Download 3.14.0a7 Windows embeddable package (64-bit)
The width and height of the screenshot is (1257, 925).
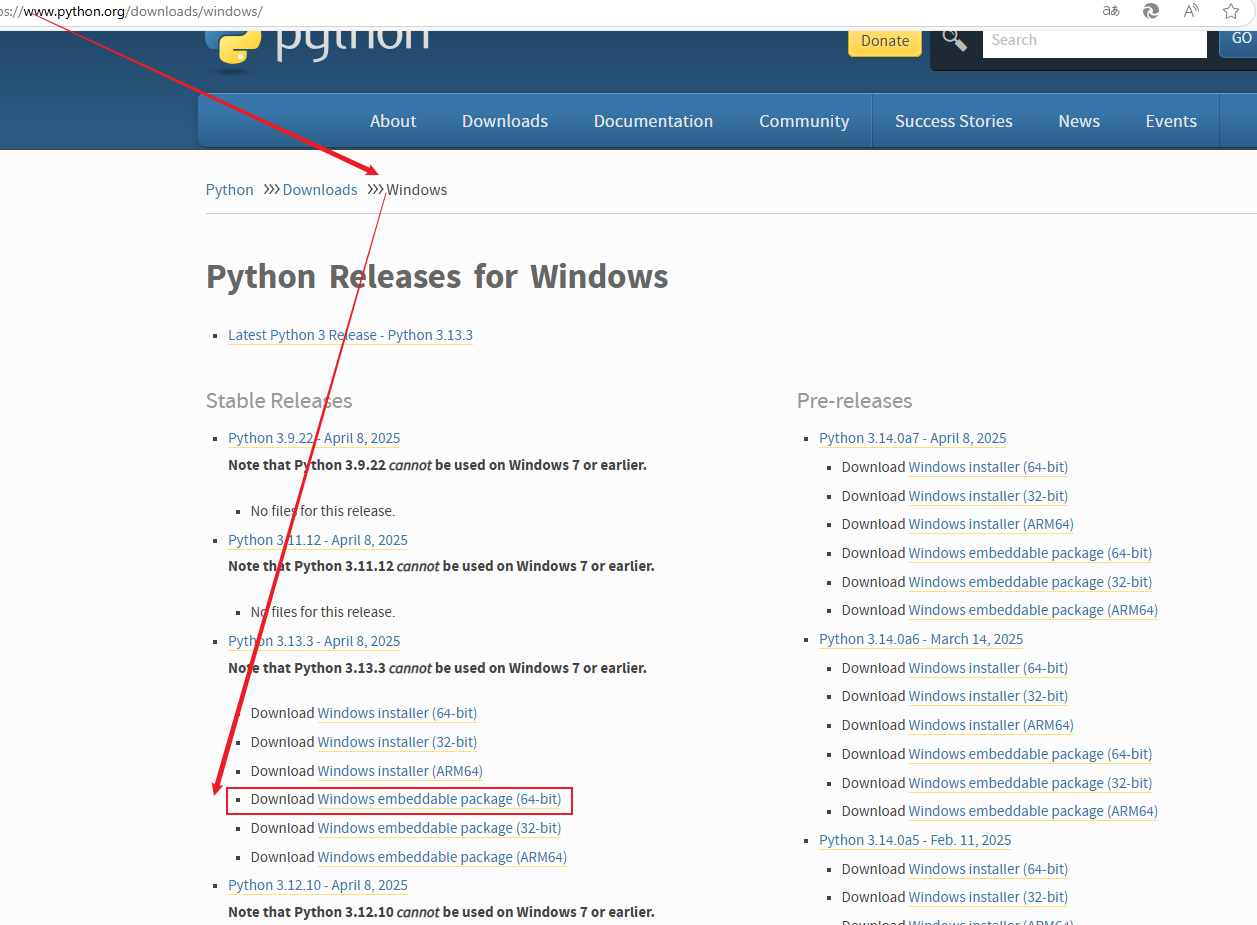pyautogui.click(x=1030, y=553)
